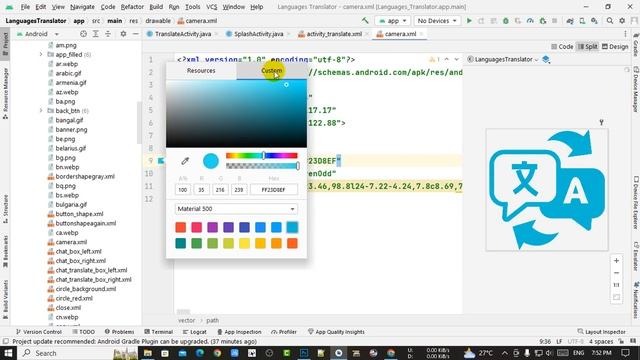This screenshot has height=360, width=640.
Task: Open File Explorer from taskbar
Action: (148, 353)
